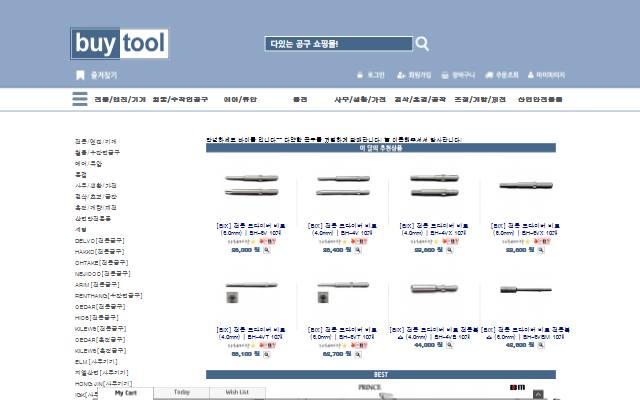The width and height of the screenshot is (640, 400).
Task: Open the 마이페이지 link text
Action: tap(551, 75)
